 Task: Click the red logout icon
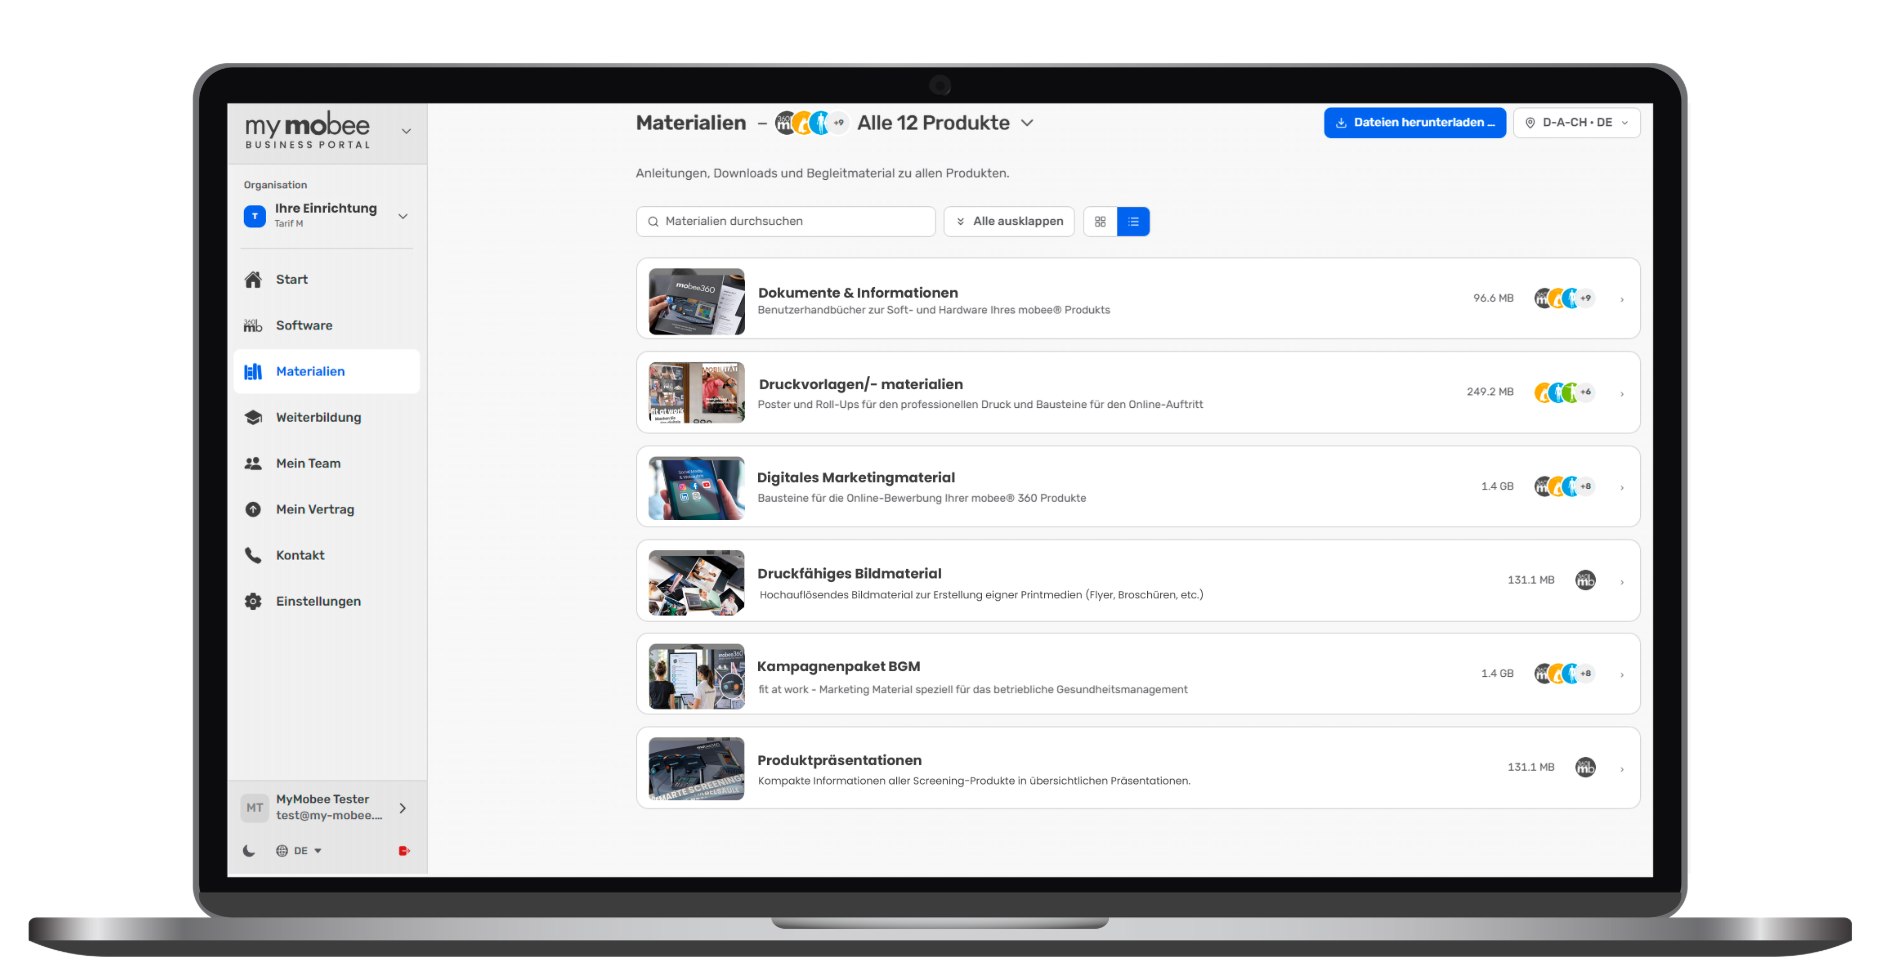click(404, 851)
